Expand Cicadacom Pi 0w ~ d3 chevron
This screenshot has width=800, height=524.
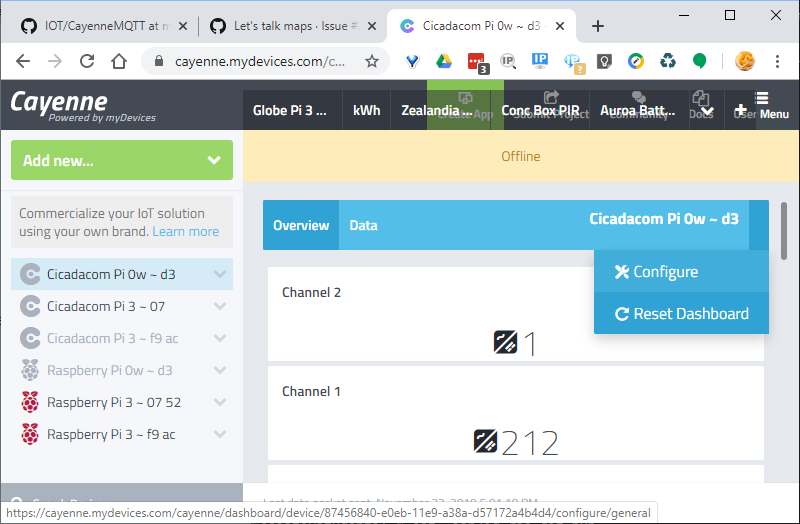coord(220,274)
